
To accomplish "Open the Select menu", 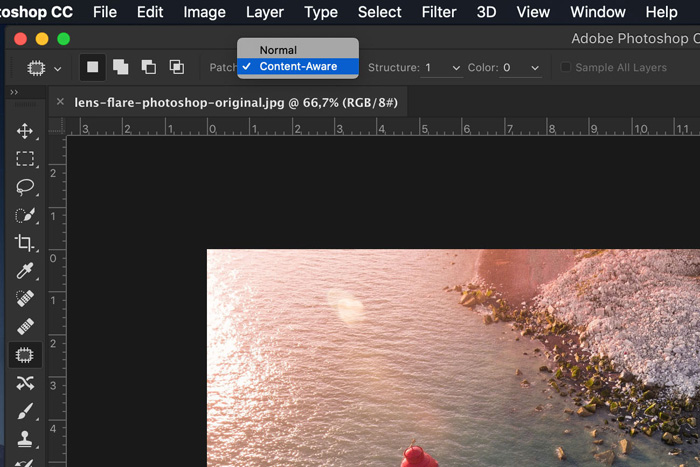I will click(379, 12).
